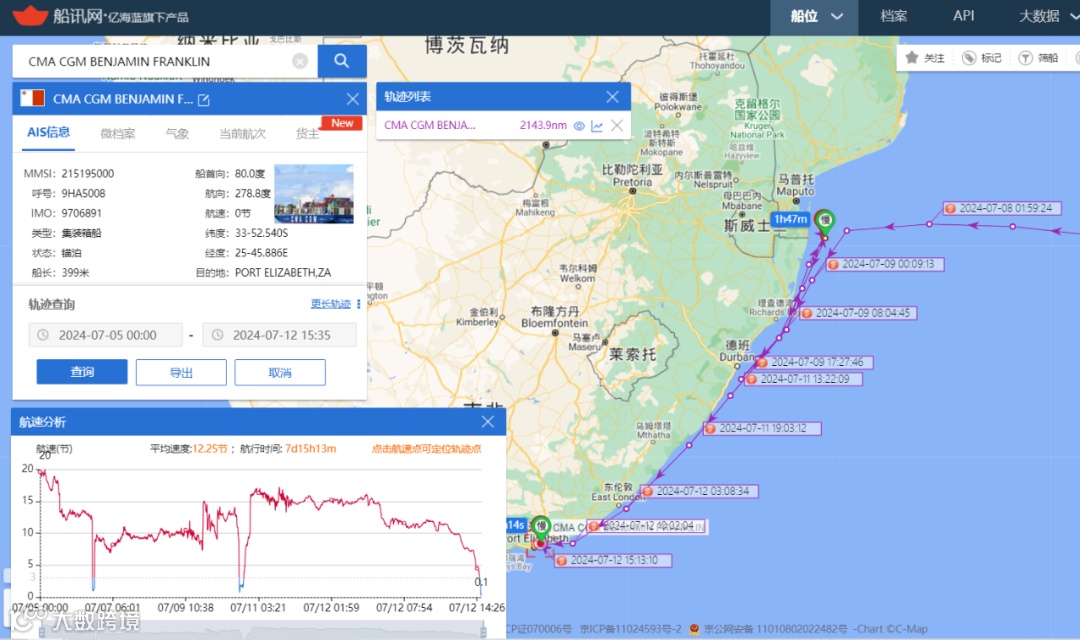Toggle track visibility eye icon in 轨迹列表
The width and height of the screenshot is (1080, 640).
[579, 125]
